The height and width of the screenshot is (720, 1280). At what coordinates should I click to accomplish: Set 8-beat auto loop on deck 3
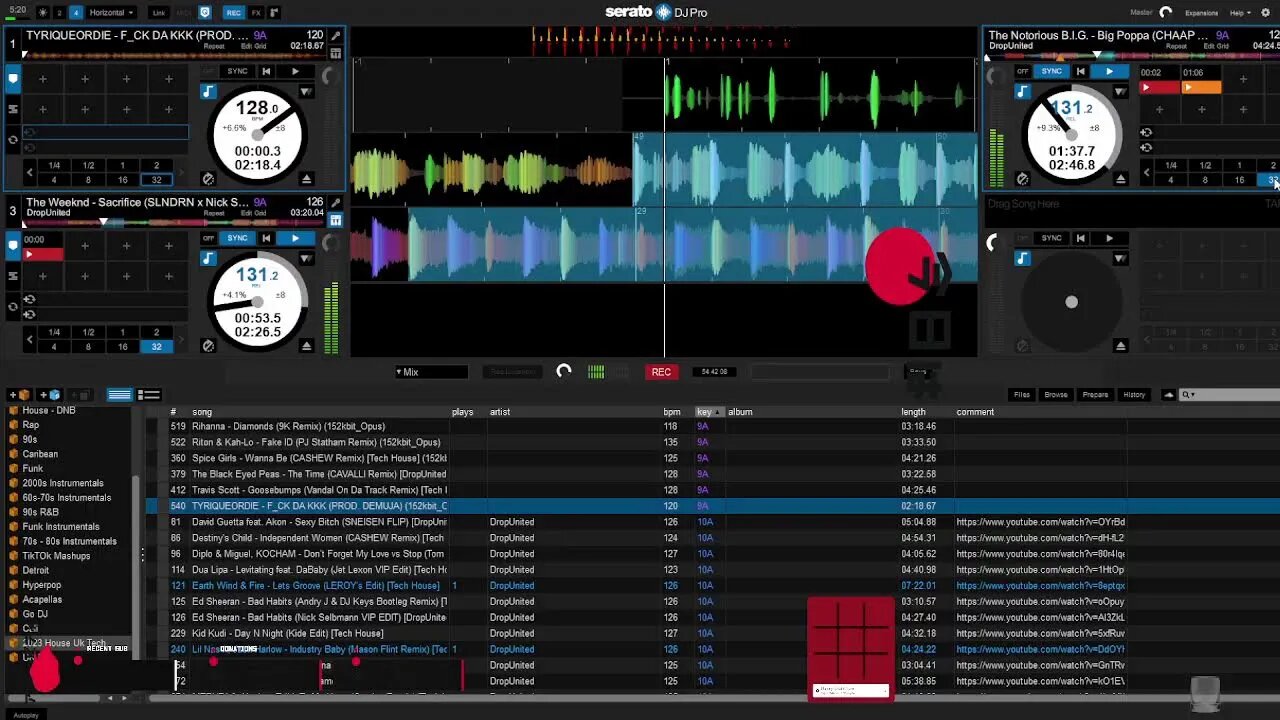(x=88, y=347)
